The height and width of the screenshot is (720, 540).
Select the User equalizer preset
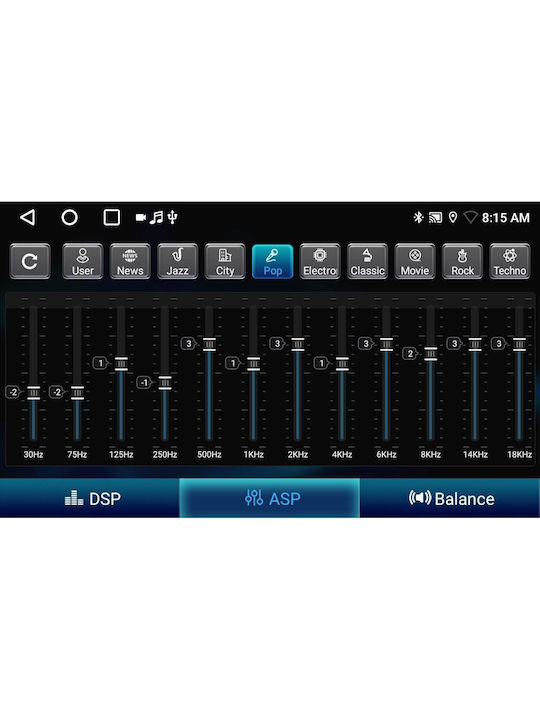(83, 261)
